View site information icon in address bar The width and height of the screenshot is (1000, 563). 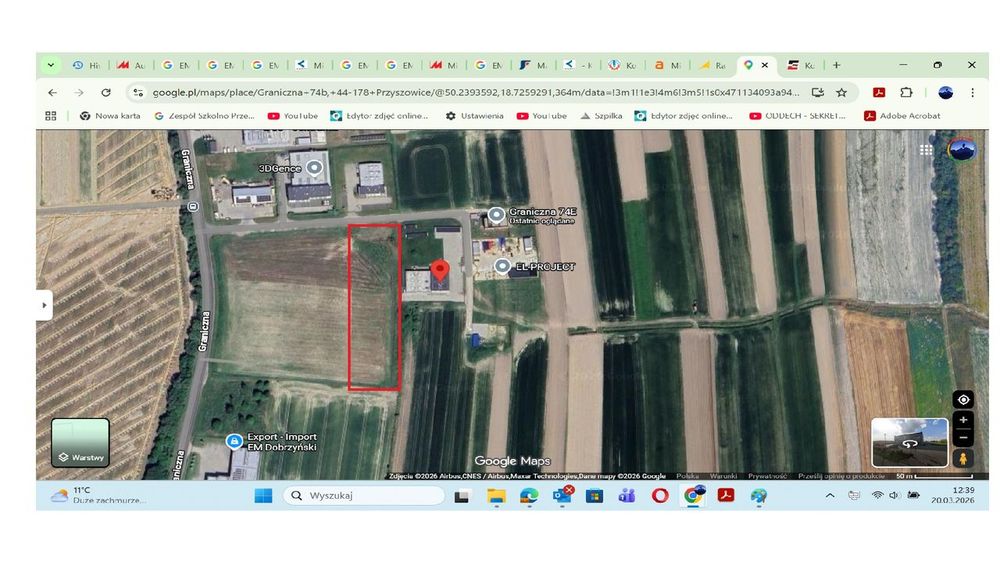pyautogui.click(x=138, y=92)
